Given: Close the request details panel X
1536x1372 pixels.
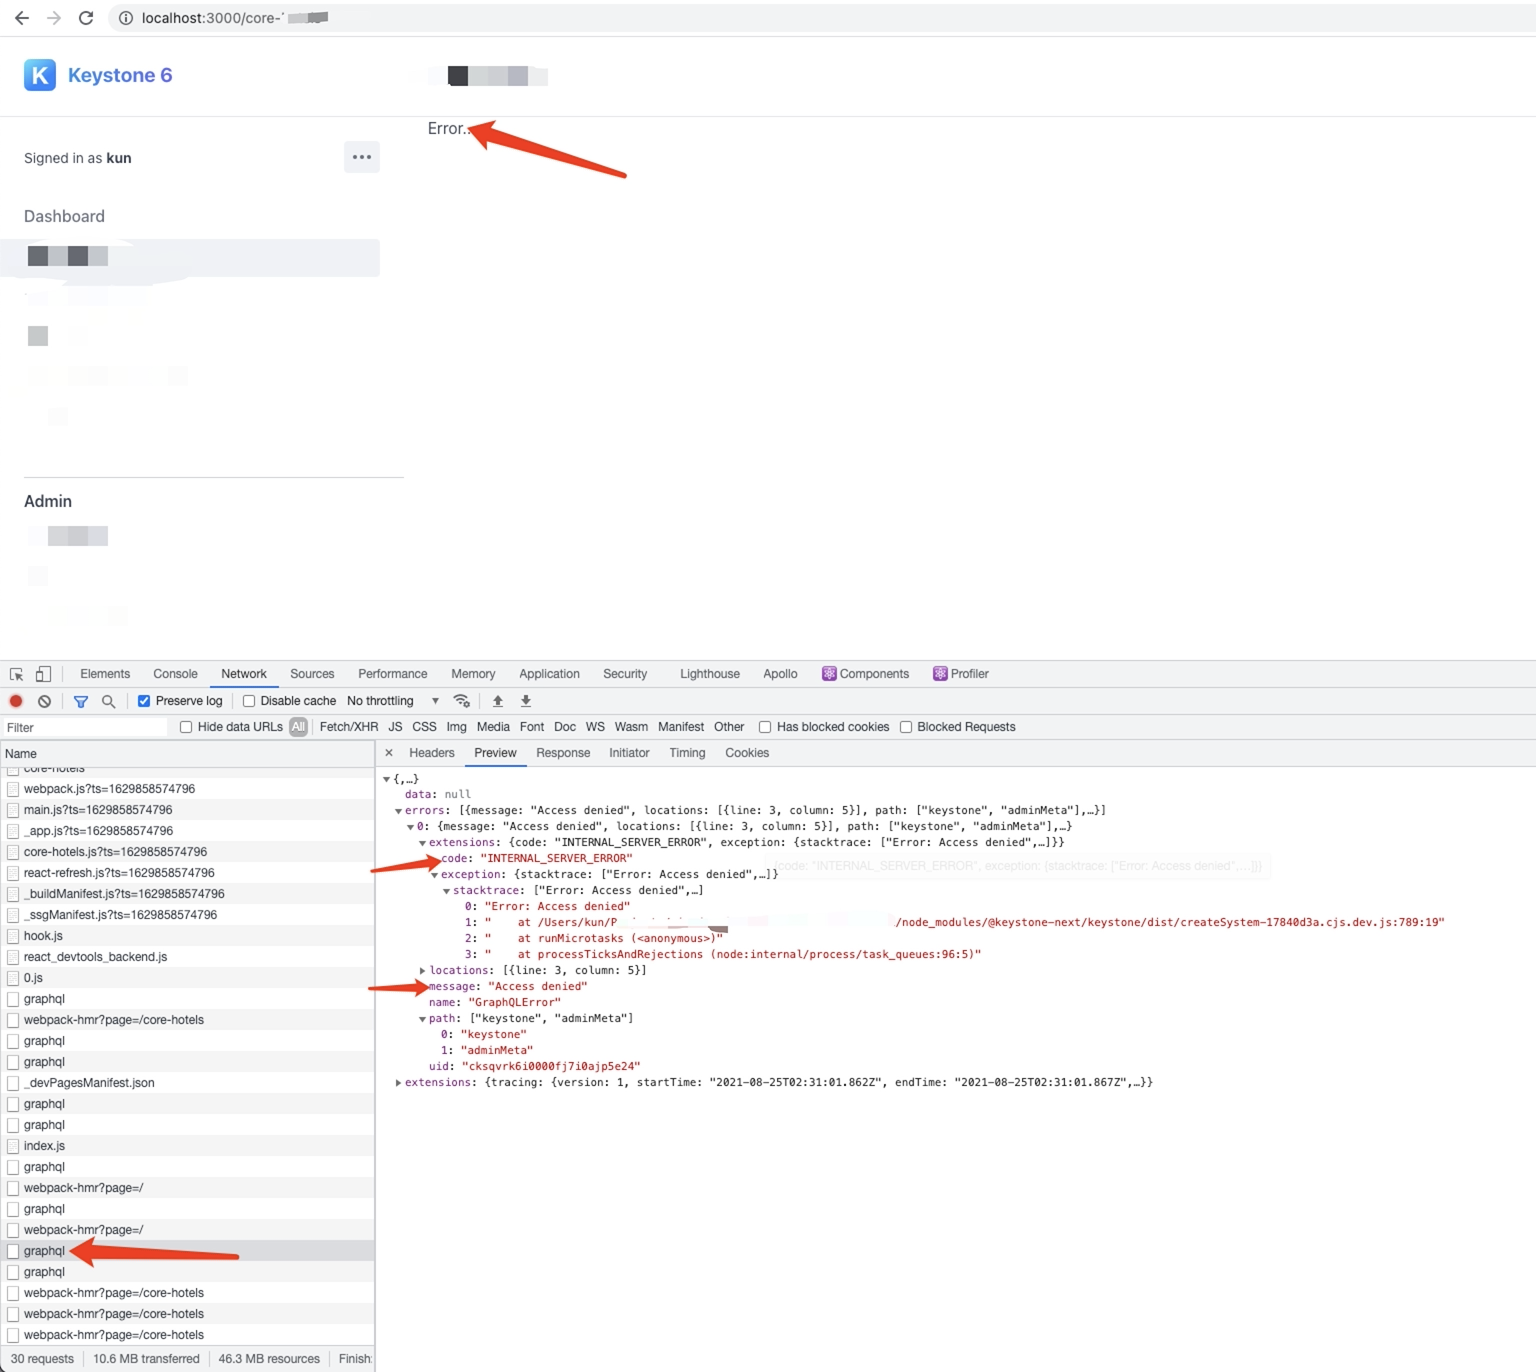Looking at the screenshot, I should tap(389, 753).
